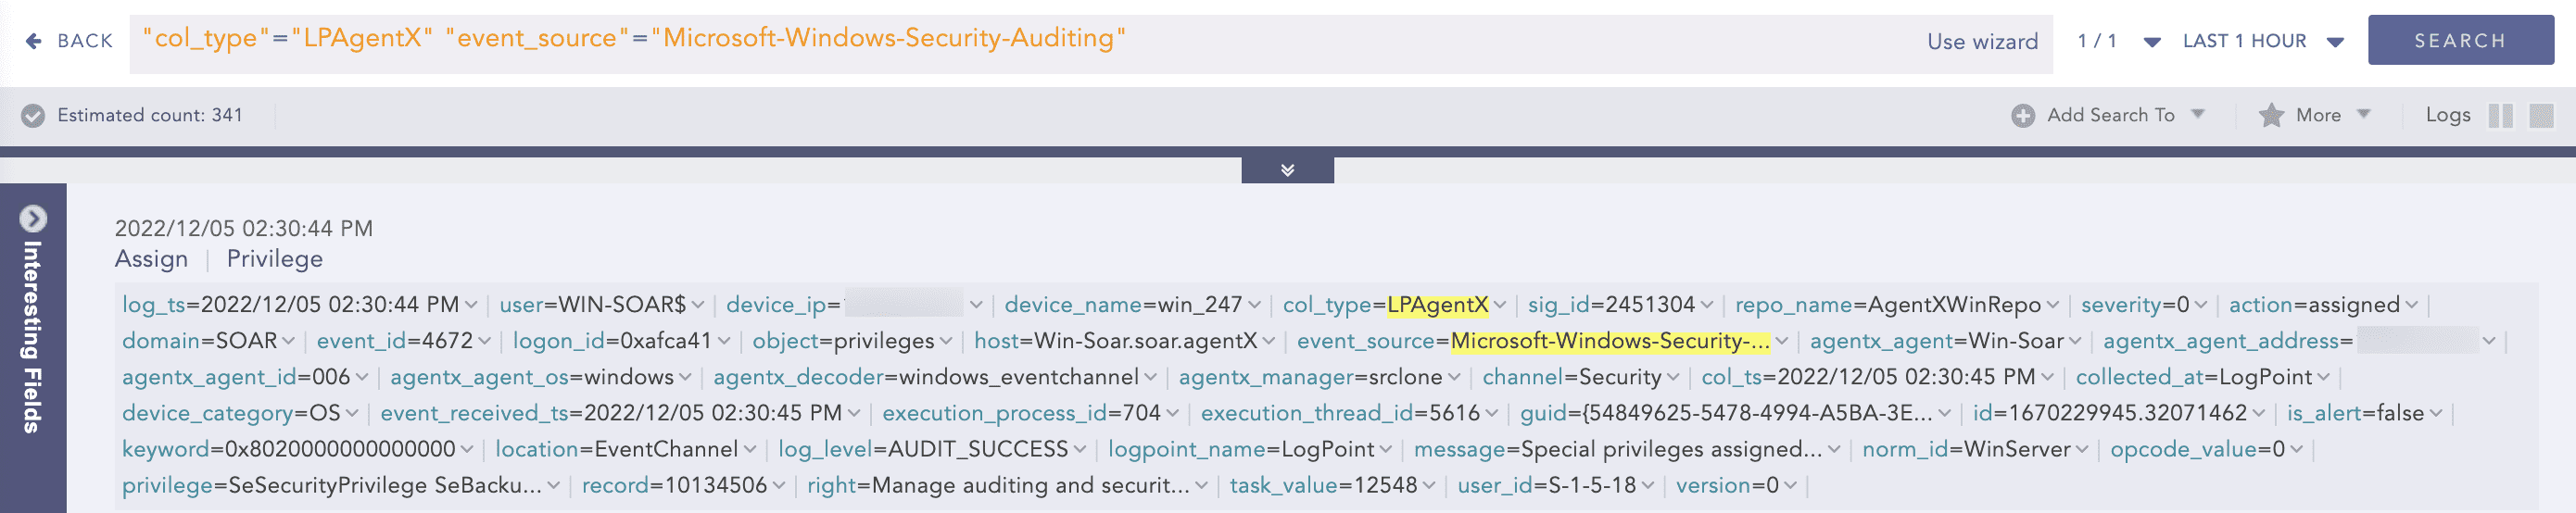
Task: Click the highlighted LPAgentX col_type value
Action: point(1437,305)
